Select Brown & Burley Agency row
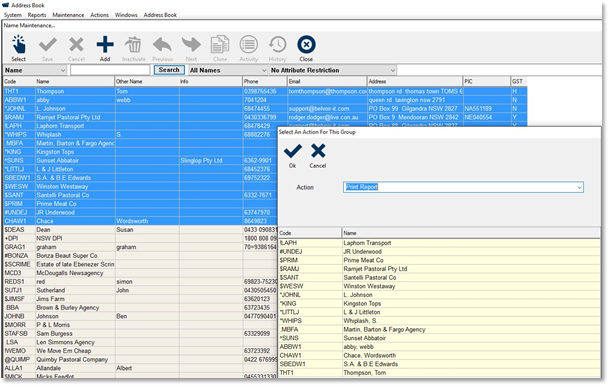 click(x=140, y=308)
